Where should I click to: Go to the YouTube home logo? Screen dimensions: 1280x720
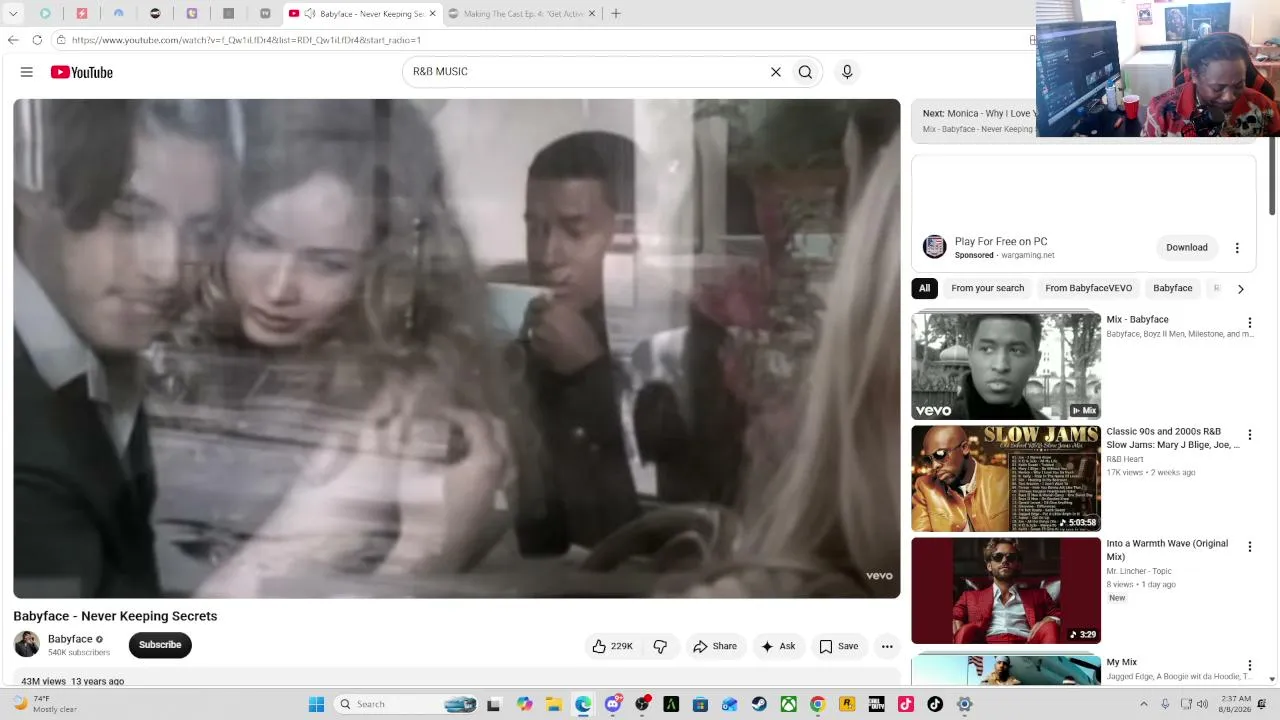coord(82,72)
